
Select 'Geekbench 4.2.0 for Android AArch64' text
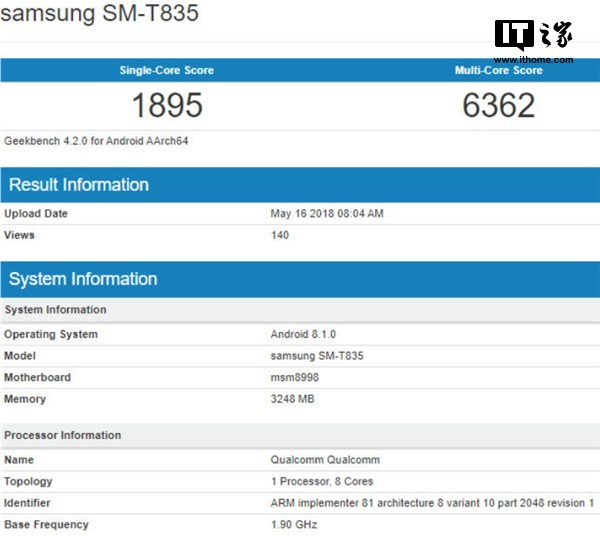tap(96, 141)
